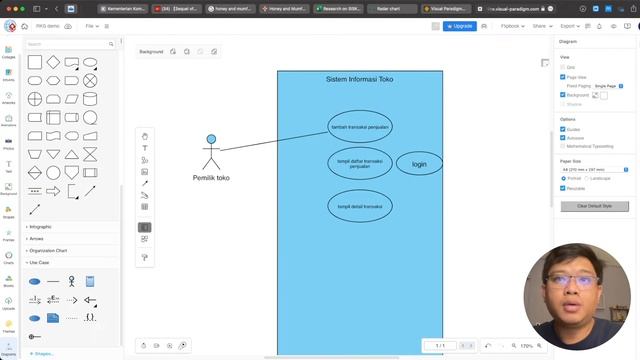Image resolution: width=640 pixels, height=360 pixels.
Task: Open the Flipbook dropdown
Action: tap(512, 26)
